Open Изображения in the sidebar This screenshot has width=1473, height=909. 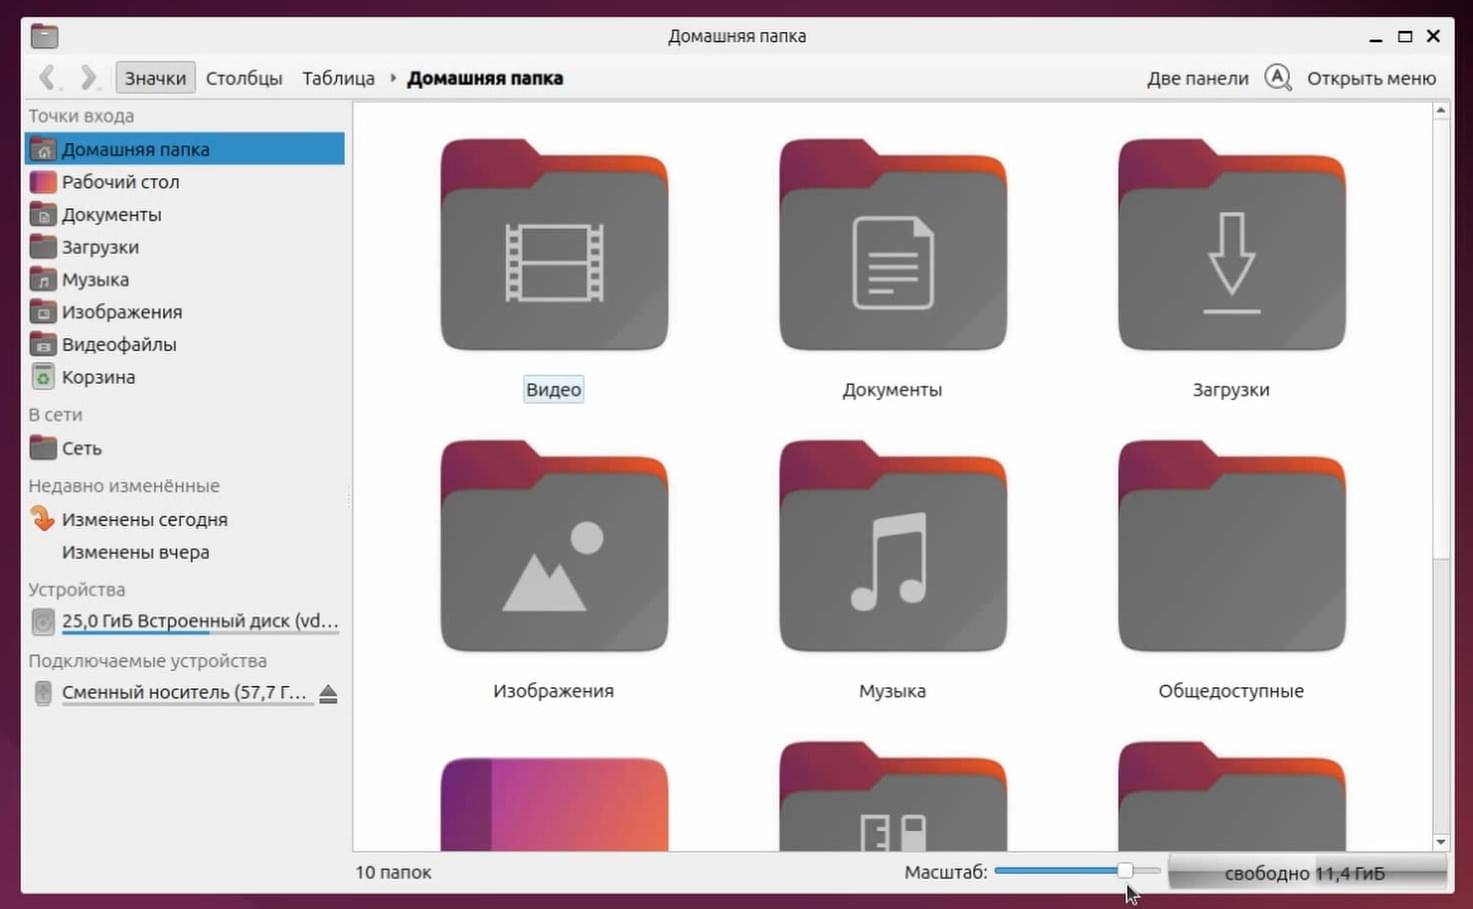(x=185, y=312)
